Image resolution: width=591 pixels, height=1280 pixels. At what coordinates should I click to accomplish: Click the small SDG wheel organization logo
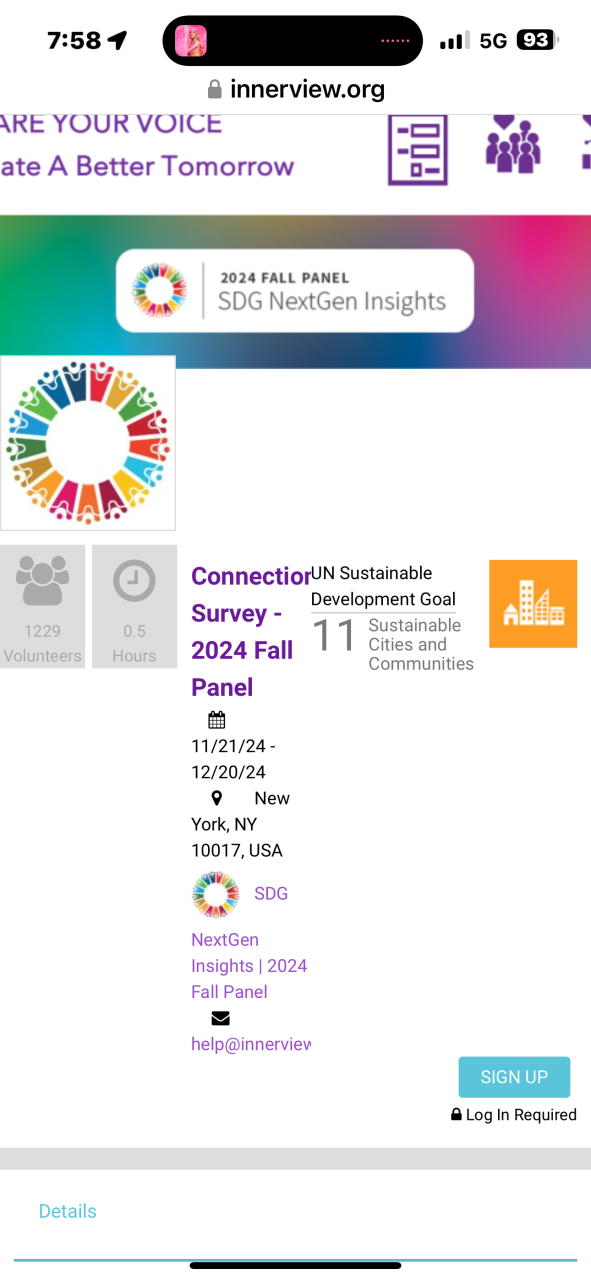click(216, 894)
